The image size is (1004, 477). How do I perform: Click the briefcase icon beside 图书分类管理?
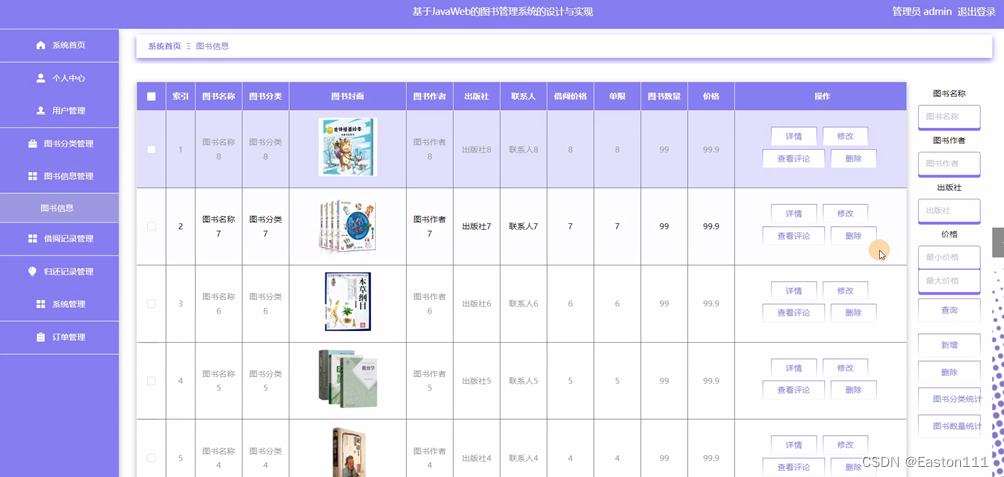coord(33,144)
